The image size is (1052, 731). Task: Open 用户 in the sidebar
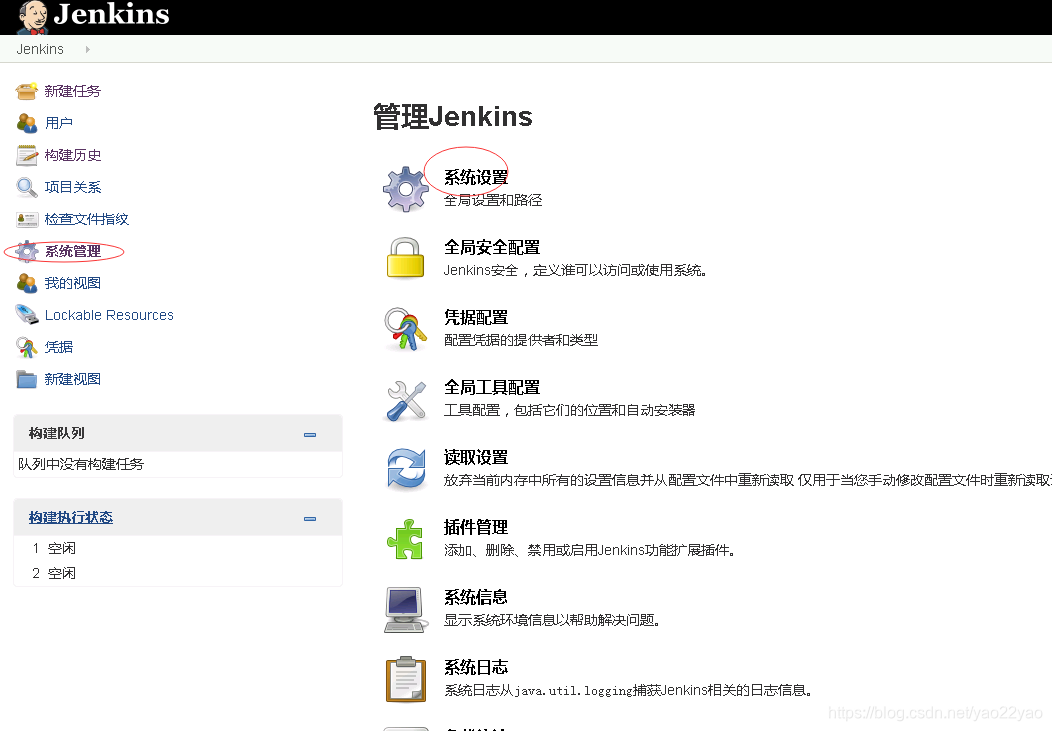(58, 123)
